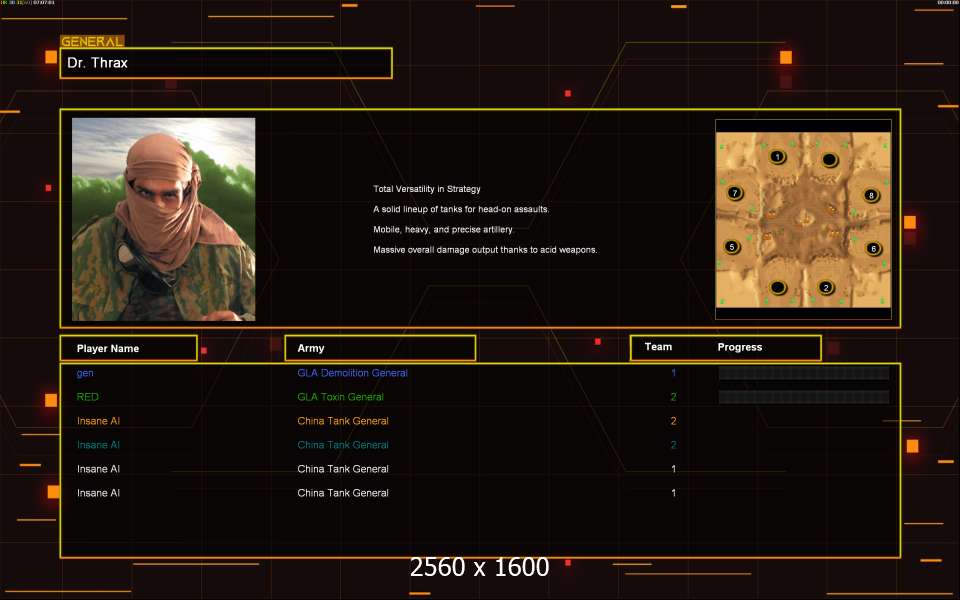Click start position 1 on the map

[x=778, y=157]
